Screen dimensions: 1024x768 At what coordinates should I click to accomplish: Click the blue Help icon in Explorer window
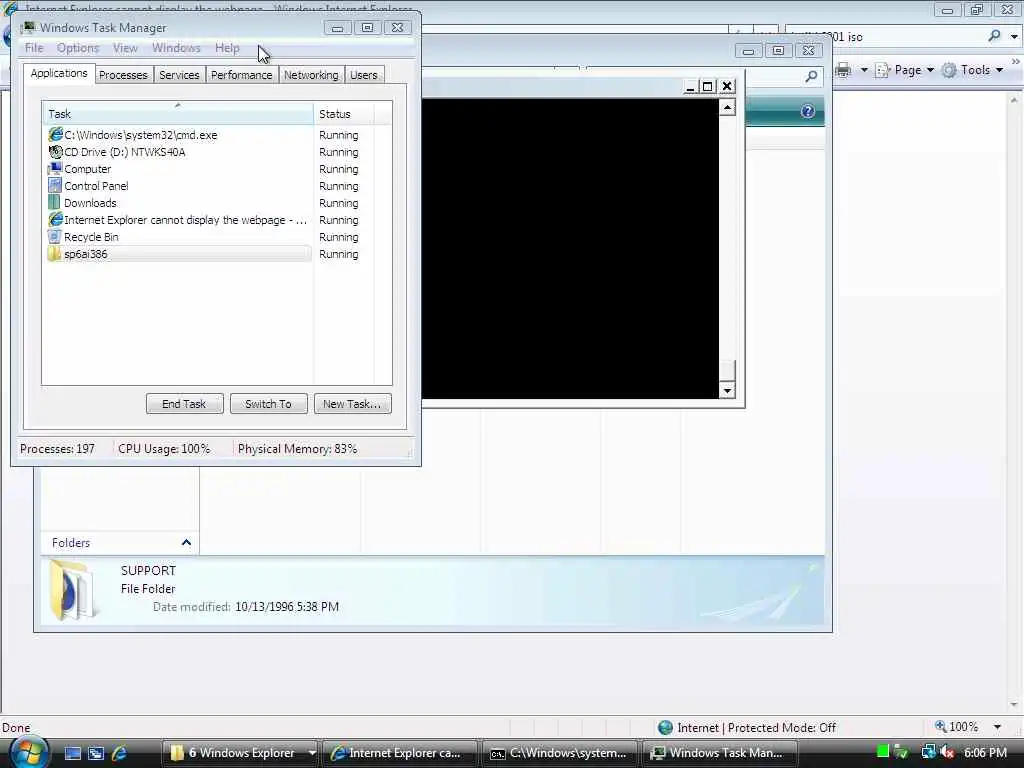[807, 111]
